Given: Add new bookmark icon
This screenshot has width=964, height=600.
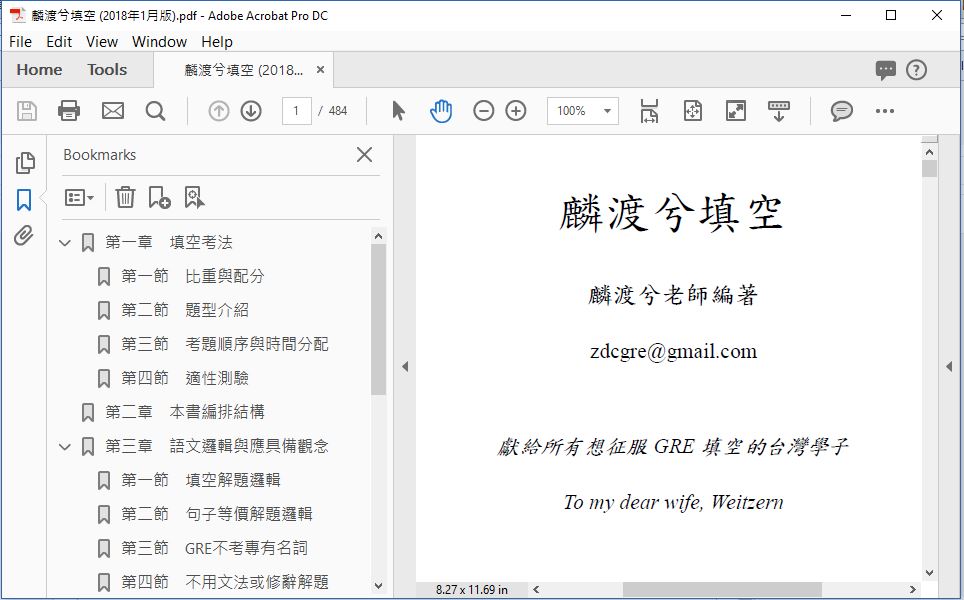Looking at the screenshot, I should coord(159,197).
